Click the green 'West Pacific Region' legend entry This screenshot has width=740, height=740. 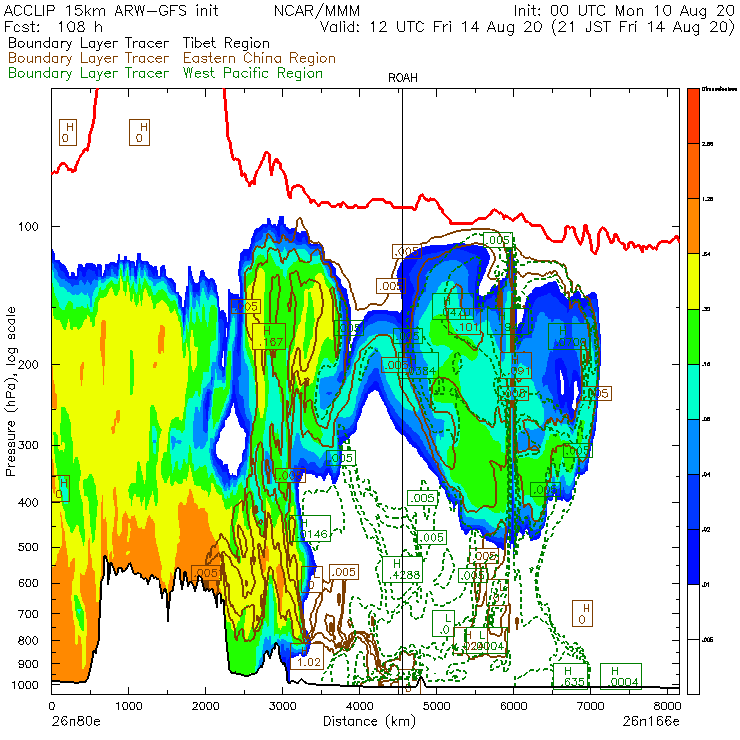point(253,73)
